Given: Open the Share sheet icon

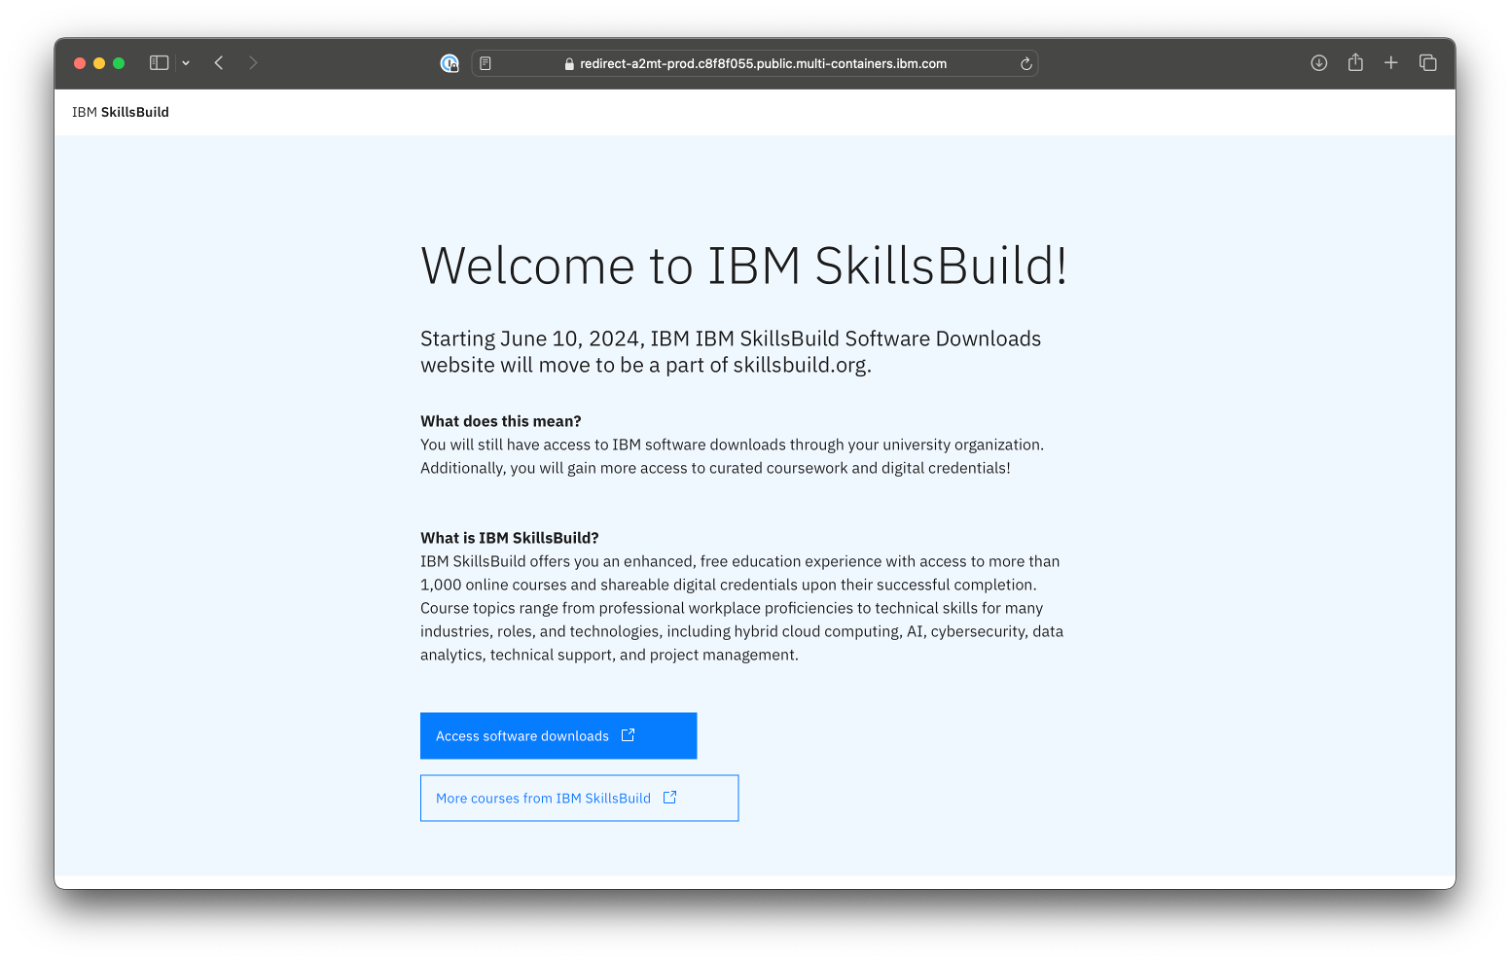Looking at the screenshot, I should tap(1355, 62).
